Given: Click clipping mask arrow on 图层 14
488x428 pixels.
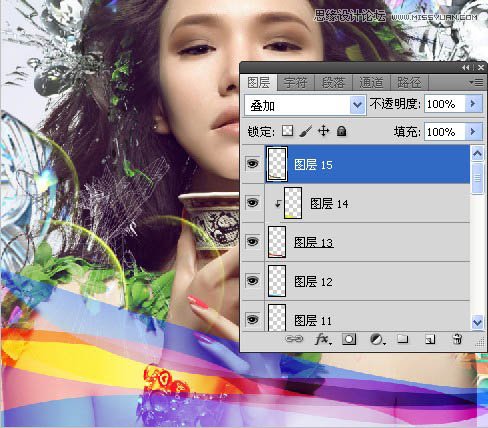Looking at the screenshot, I should (277, 203).
